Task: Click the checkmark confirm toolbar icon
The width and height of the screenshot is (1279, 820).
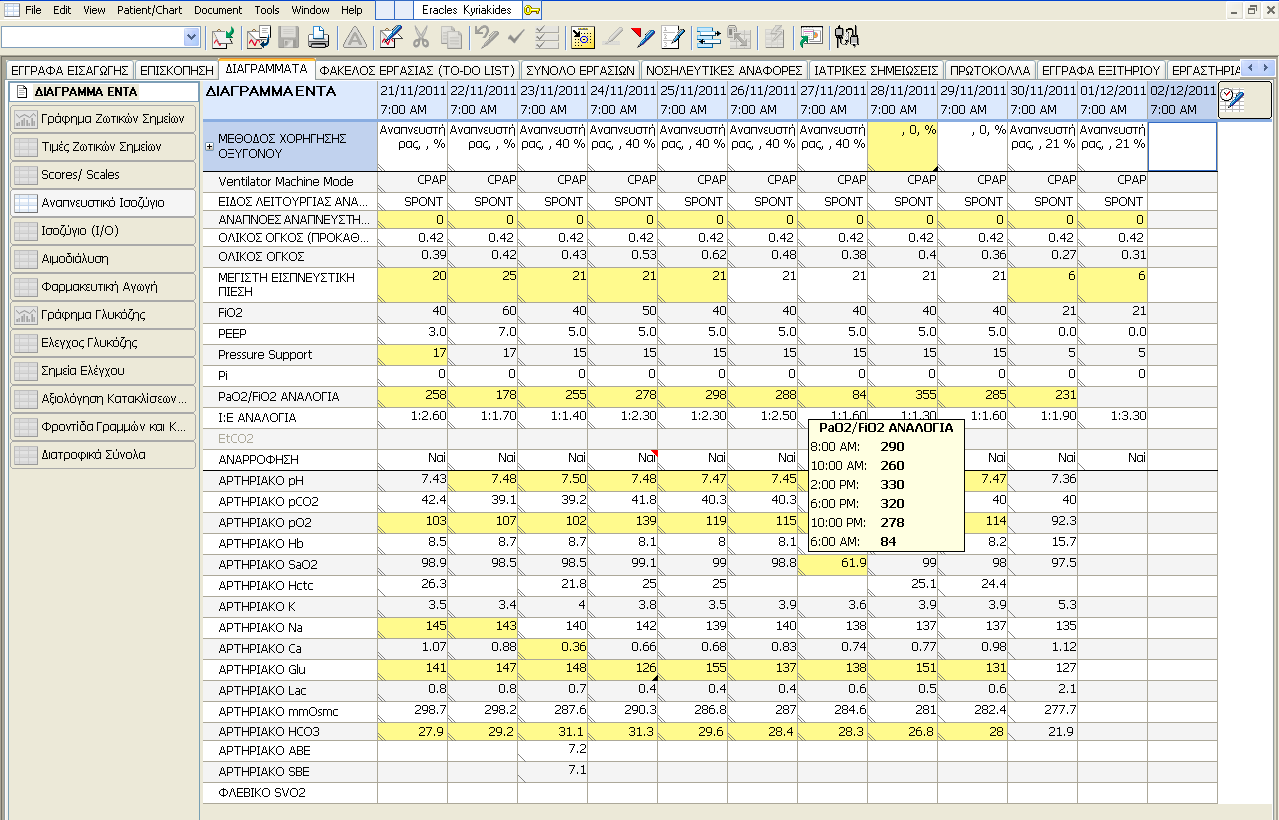Action: coord(516,38)
